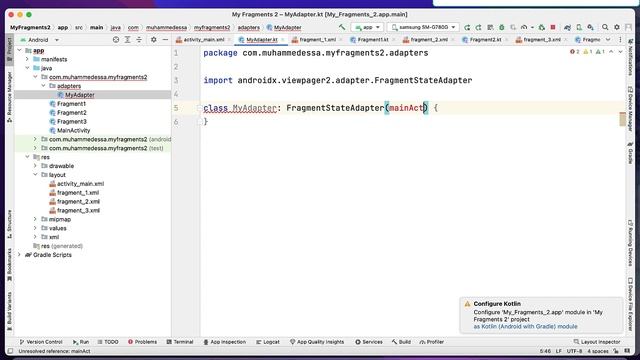Hide the Project panel with the minus icon
Image resolution: width=640 pixels, height=360 pixels.
(x=165, y=40)
